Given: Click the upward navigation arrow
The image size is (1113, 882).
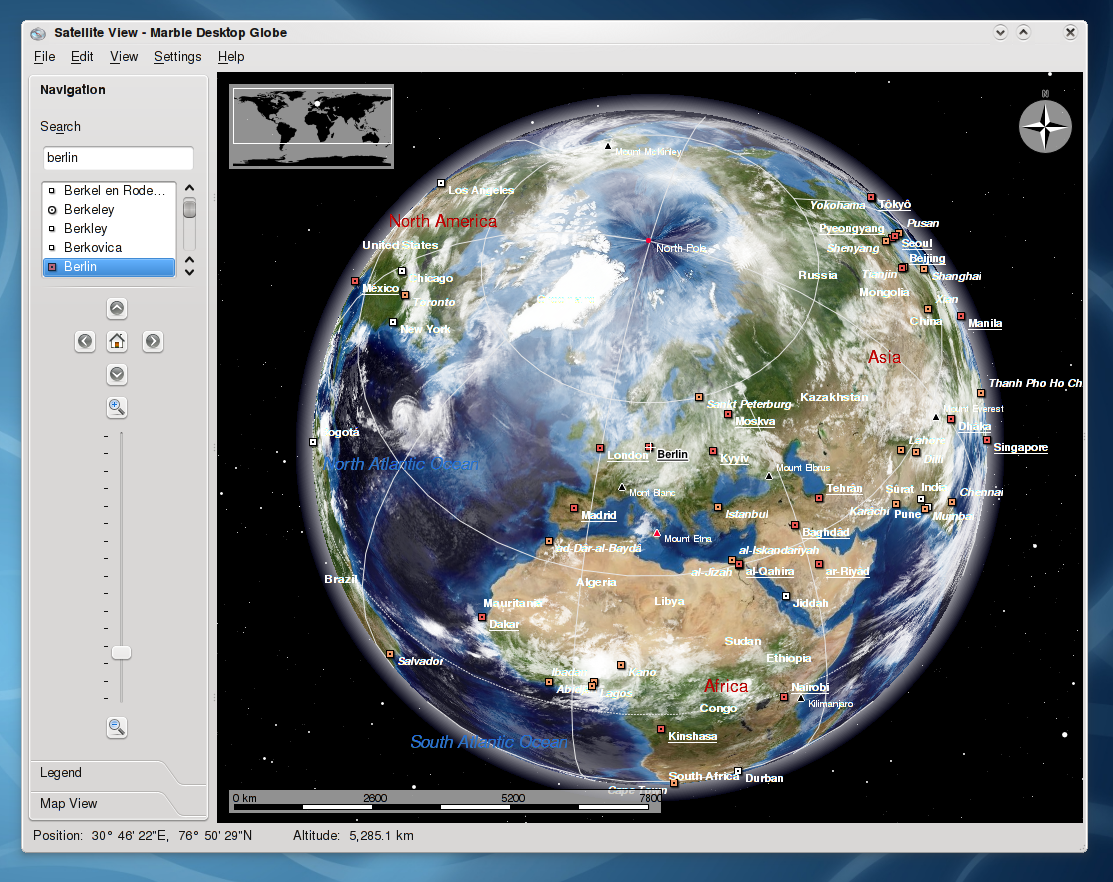Looking at the screenshot, I should [x=117, y=308].
